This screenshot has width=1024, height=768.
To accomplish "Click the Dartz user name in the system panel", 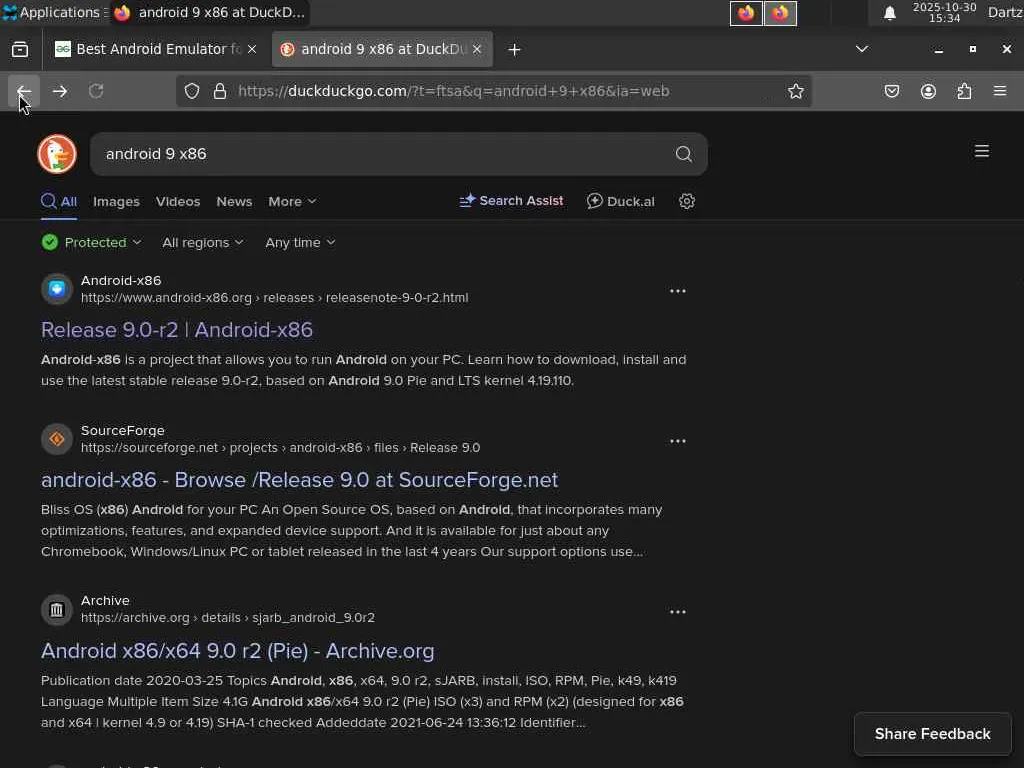I will pyautogui.click(x=1005, y=12).
